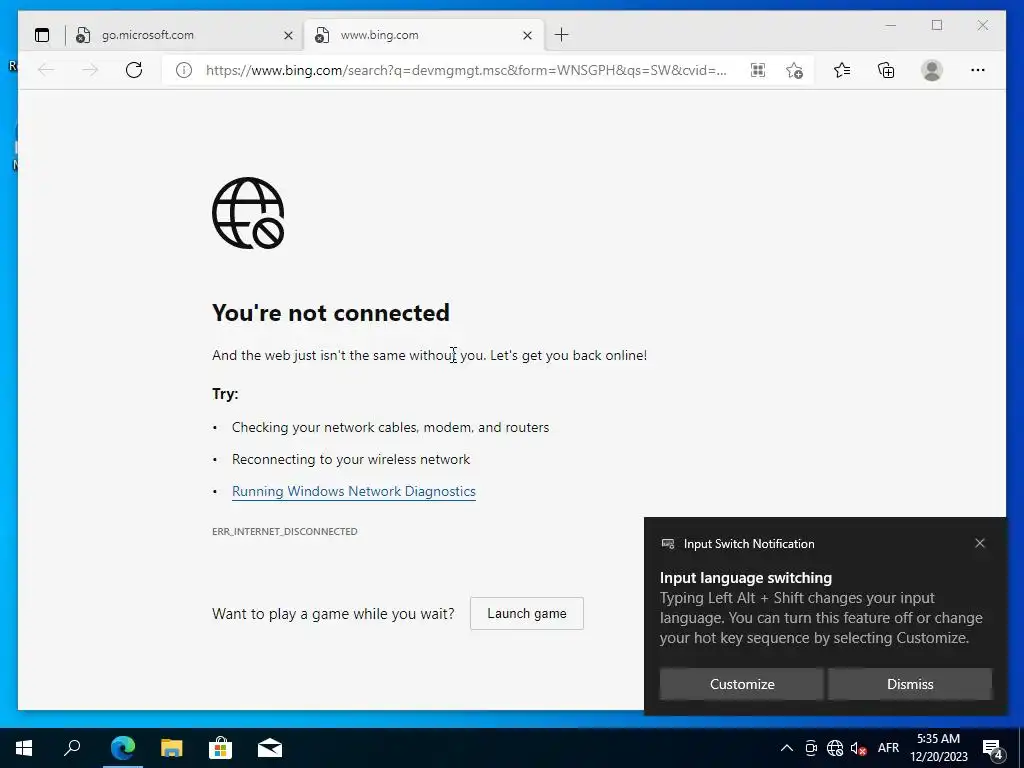This screenshot has height=768, width=1024.
Task: Open the QR code / apps icon in address bar
Action: (x=758, y=70)
